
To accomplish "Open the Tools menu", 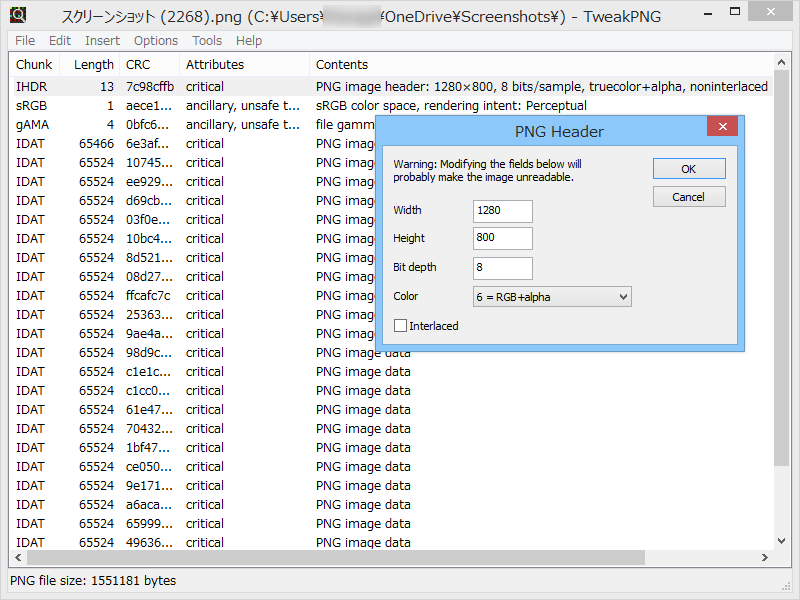I will point(207,40).
